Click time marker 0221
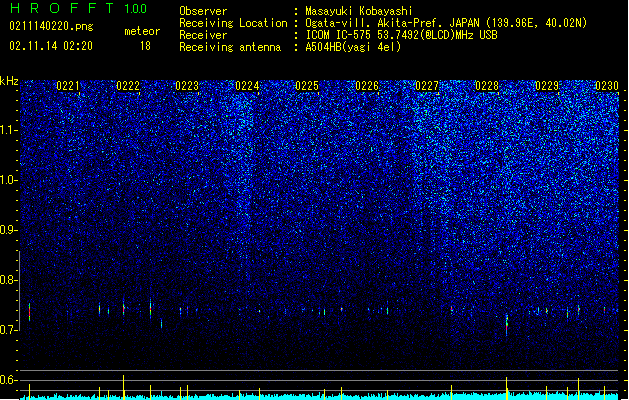This screenshot has width=629, height=400. pos(68,86)
